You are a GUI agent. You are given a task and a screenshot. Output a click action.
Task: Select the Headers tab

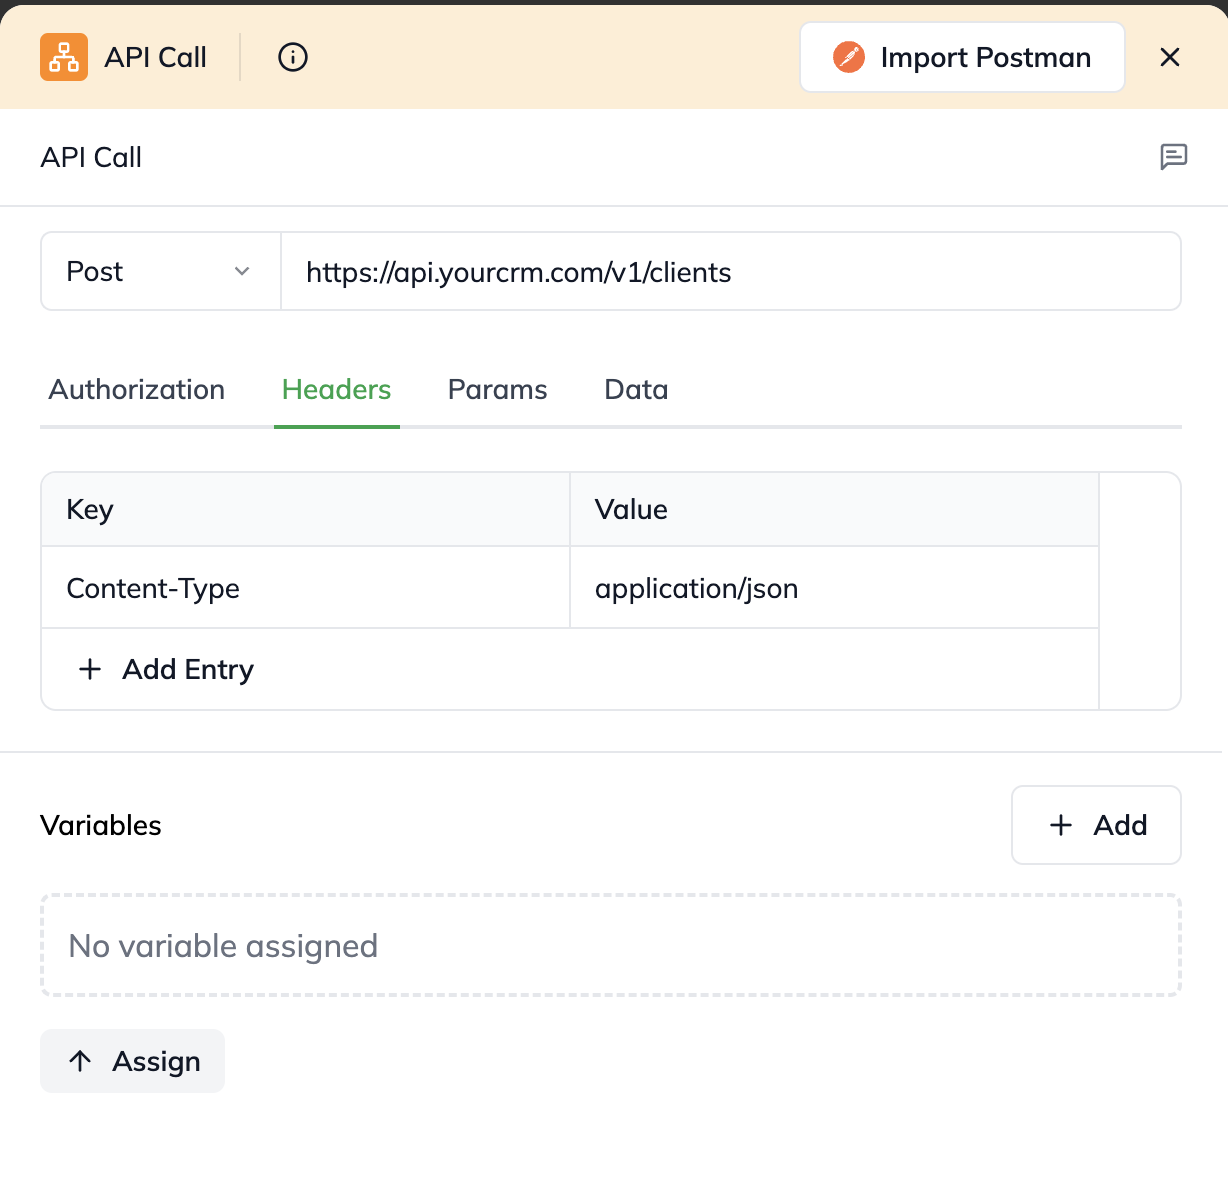pos(336,390)
